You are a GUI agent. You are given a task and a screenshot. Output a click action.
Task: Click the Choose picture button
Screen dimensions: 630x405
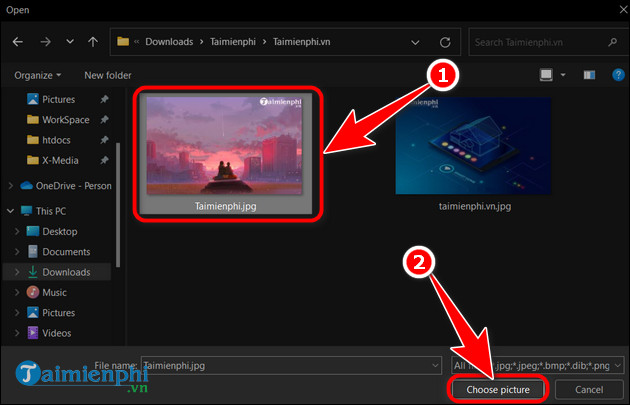(497, 388)
